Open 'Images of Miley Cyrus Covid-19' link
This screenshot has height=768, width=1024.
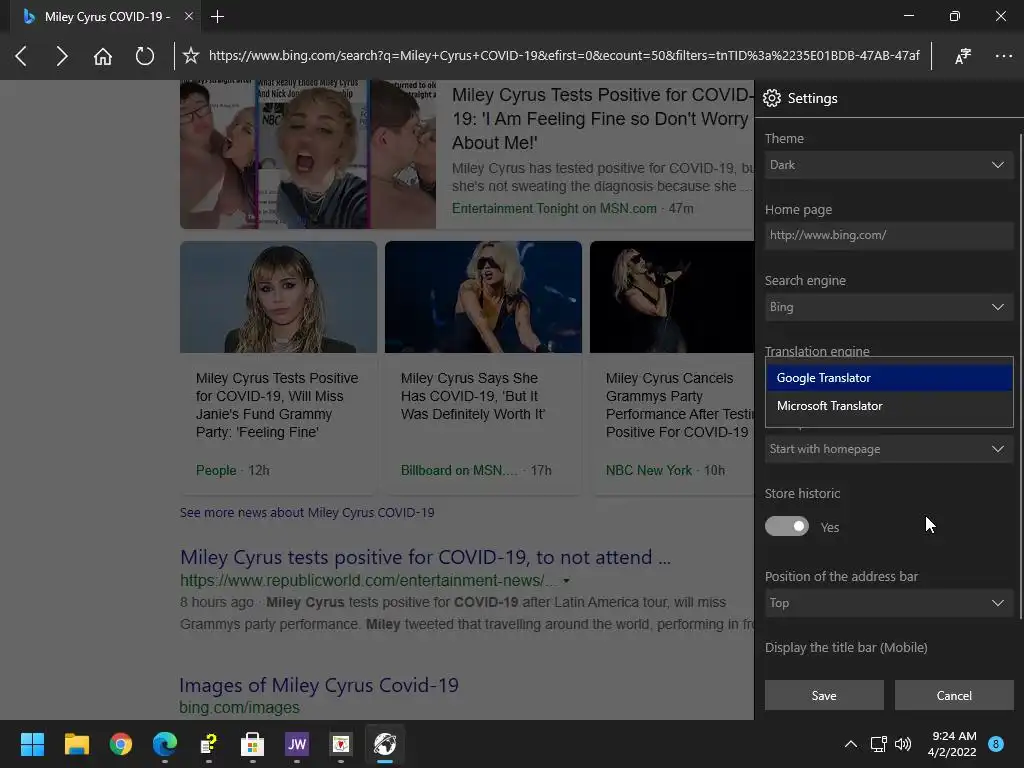319,685
